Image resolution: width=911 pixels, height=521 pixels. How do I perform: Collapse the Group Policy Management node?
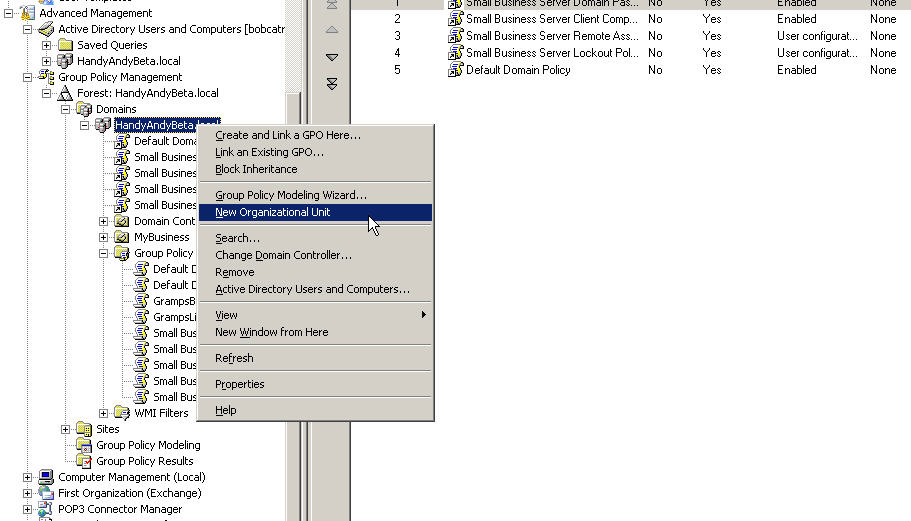[27, 77]
